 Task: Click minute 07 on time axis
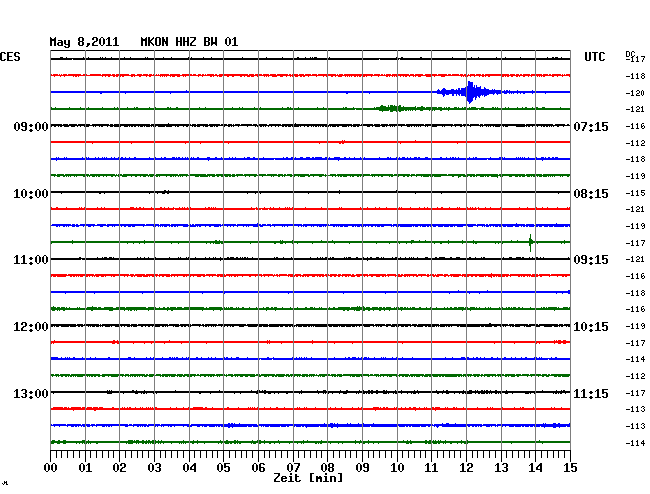click(293, 468)
